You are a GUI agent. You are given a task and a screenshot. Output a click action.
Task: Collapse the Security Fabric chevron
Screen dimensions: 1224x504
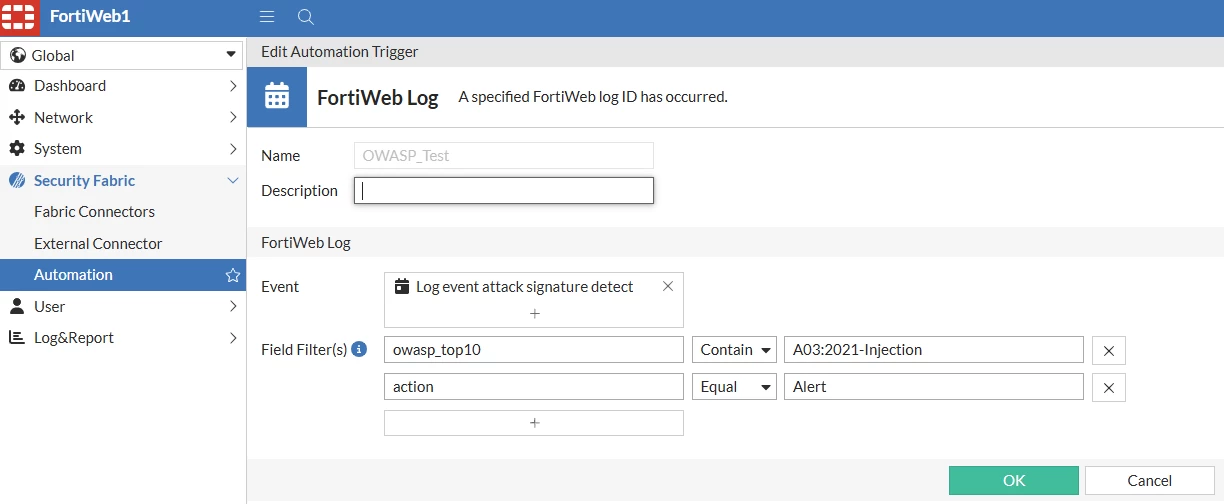tap(232, 181)
